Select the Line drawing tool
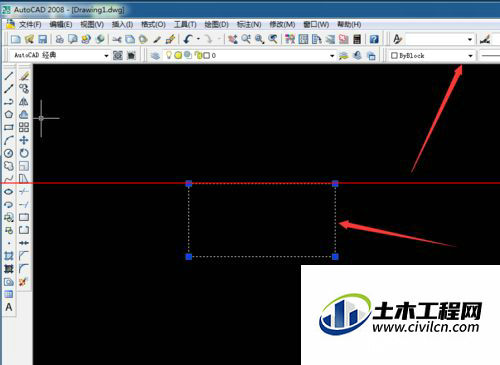The width and height of the screenshot is (500, 365). (x=9, y=76)
